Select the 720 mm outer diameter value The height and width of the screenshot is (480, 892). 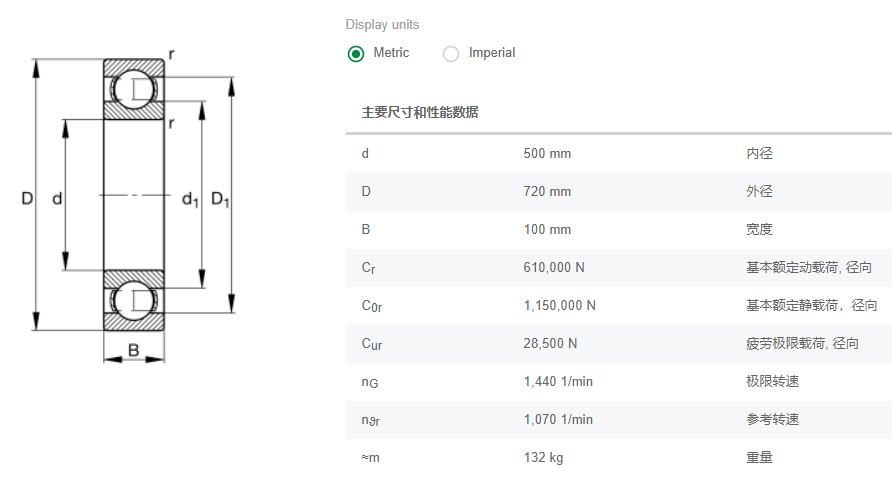point(547,192)
